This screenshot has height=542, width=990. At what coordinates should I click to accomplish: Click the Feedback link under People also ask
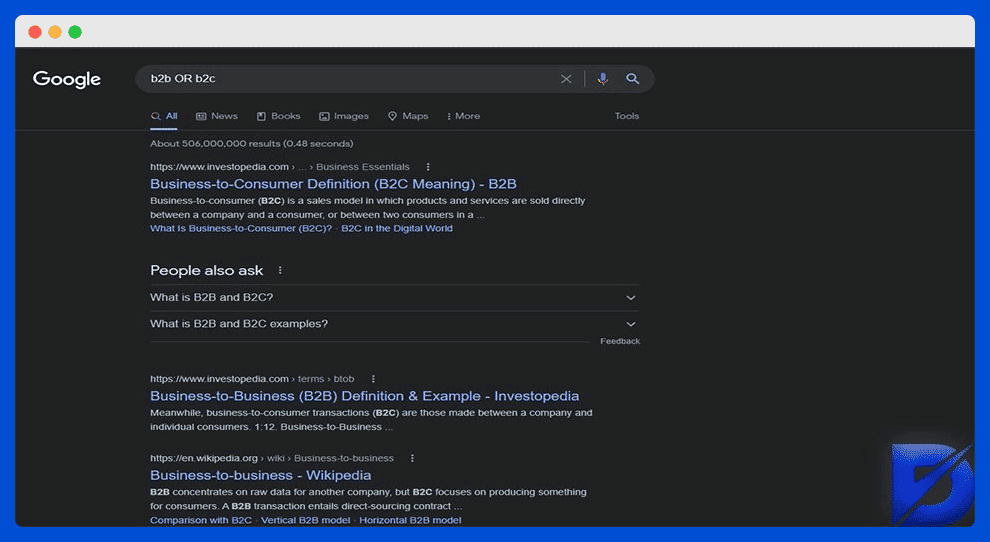[x=620, y=341]
